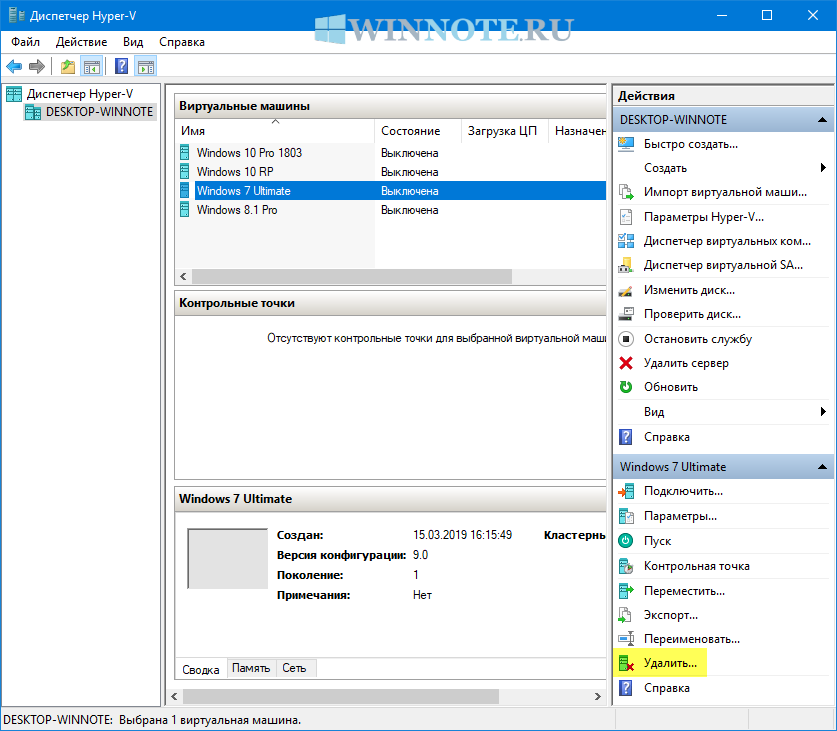
Task: Click the Справка icon under Windows 7 Ultimate
Action: coord(626,688)
